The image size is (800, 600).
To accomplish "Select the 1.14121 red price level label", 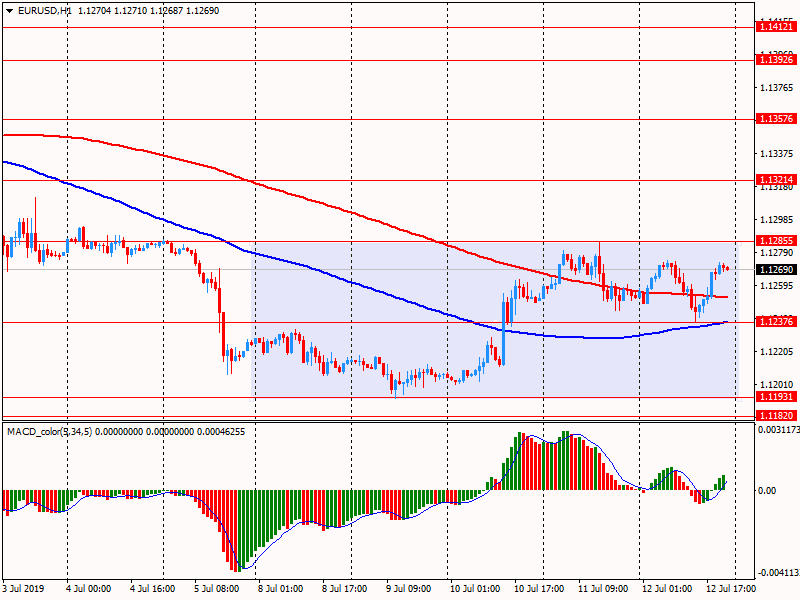I will pyautogui.click(x=776, y=27).
